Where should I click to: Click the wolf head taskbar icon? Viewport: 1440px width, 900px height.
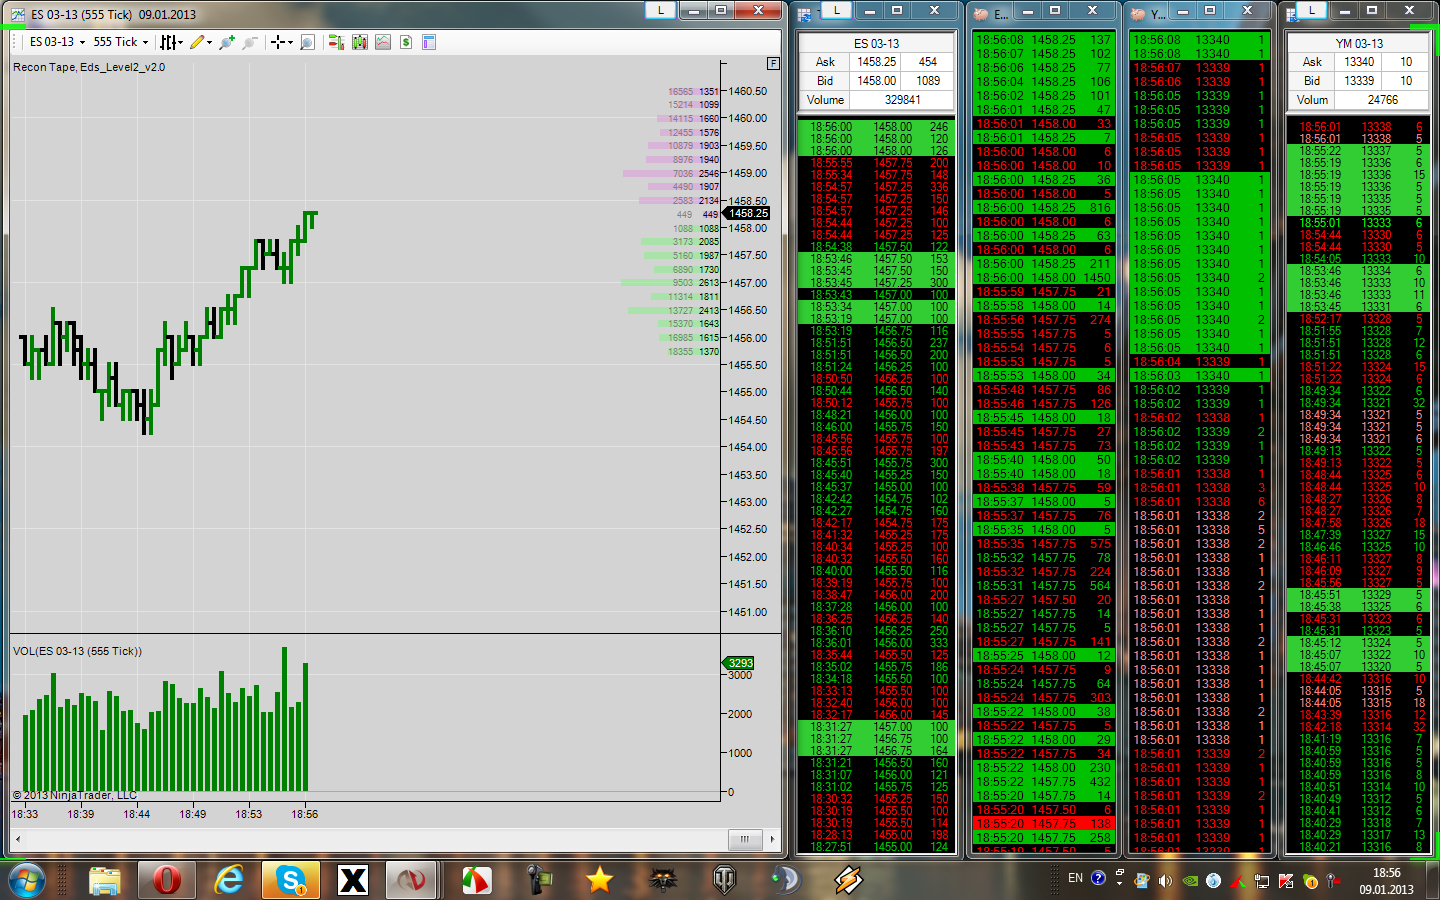coord(662,880)
